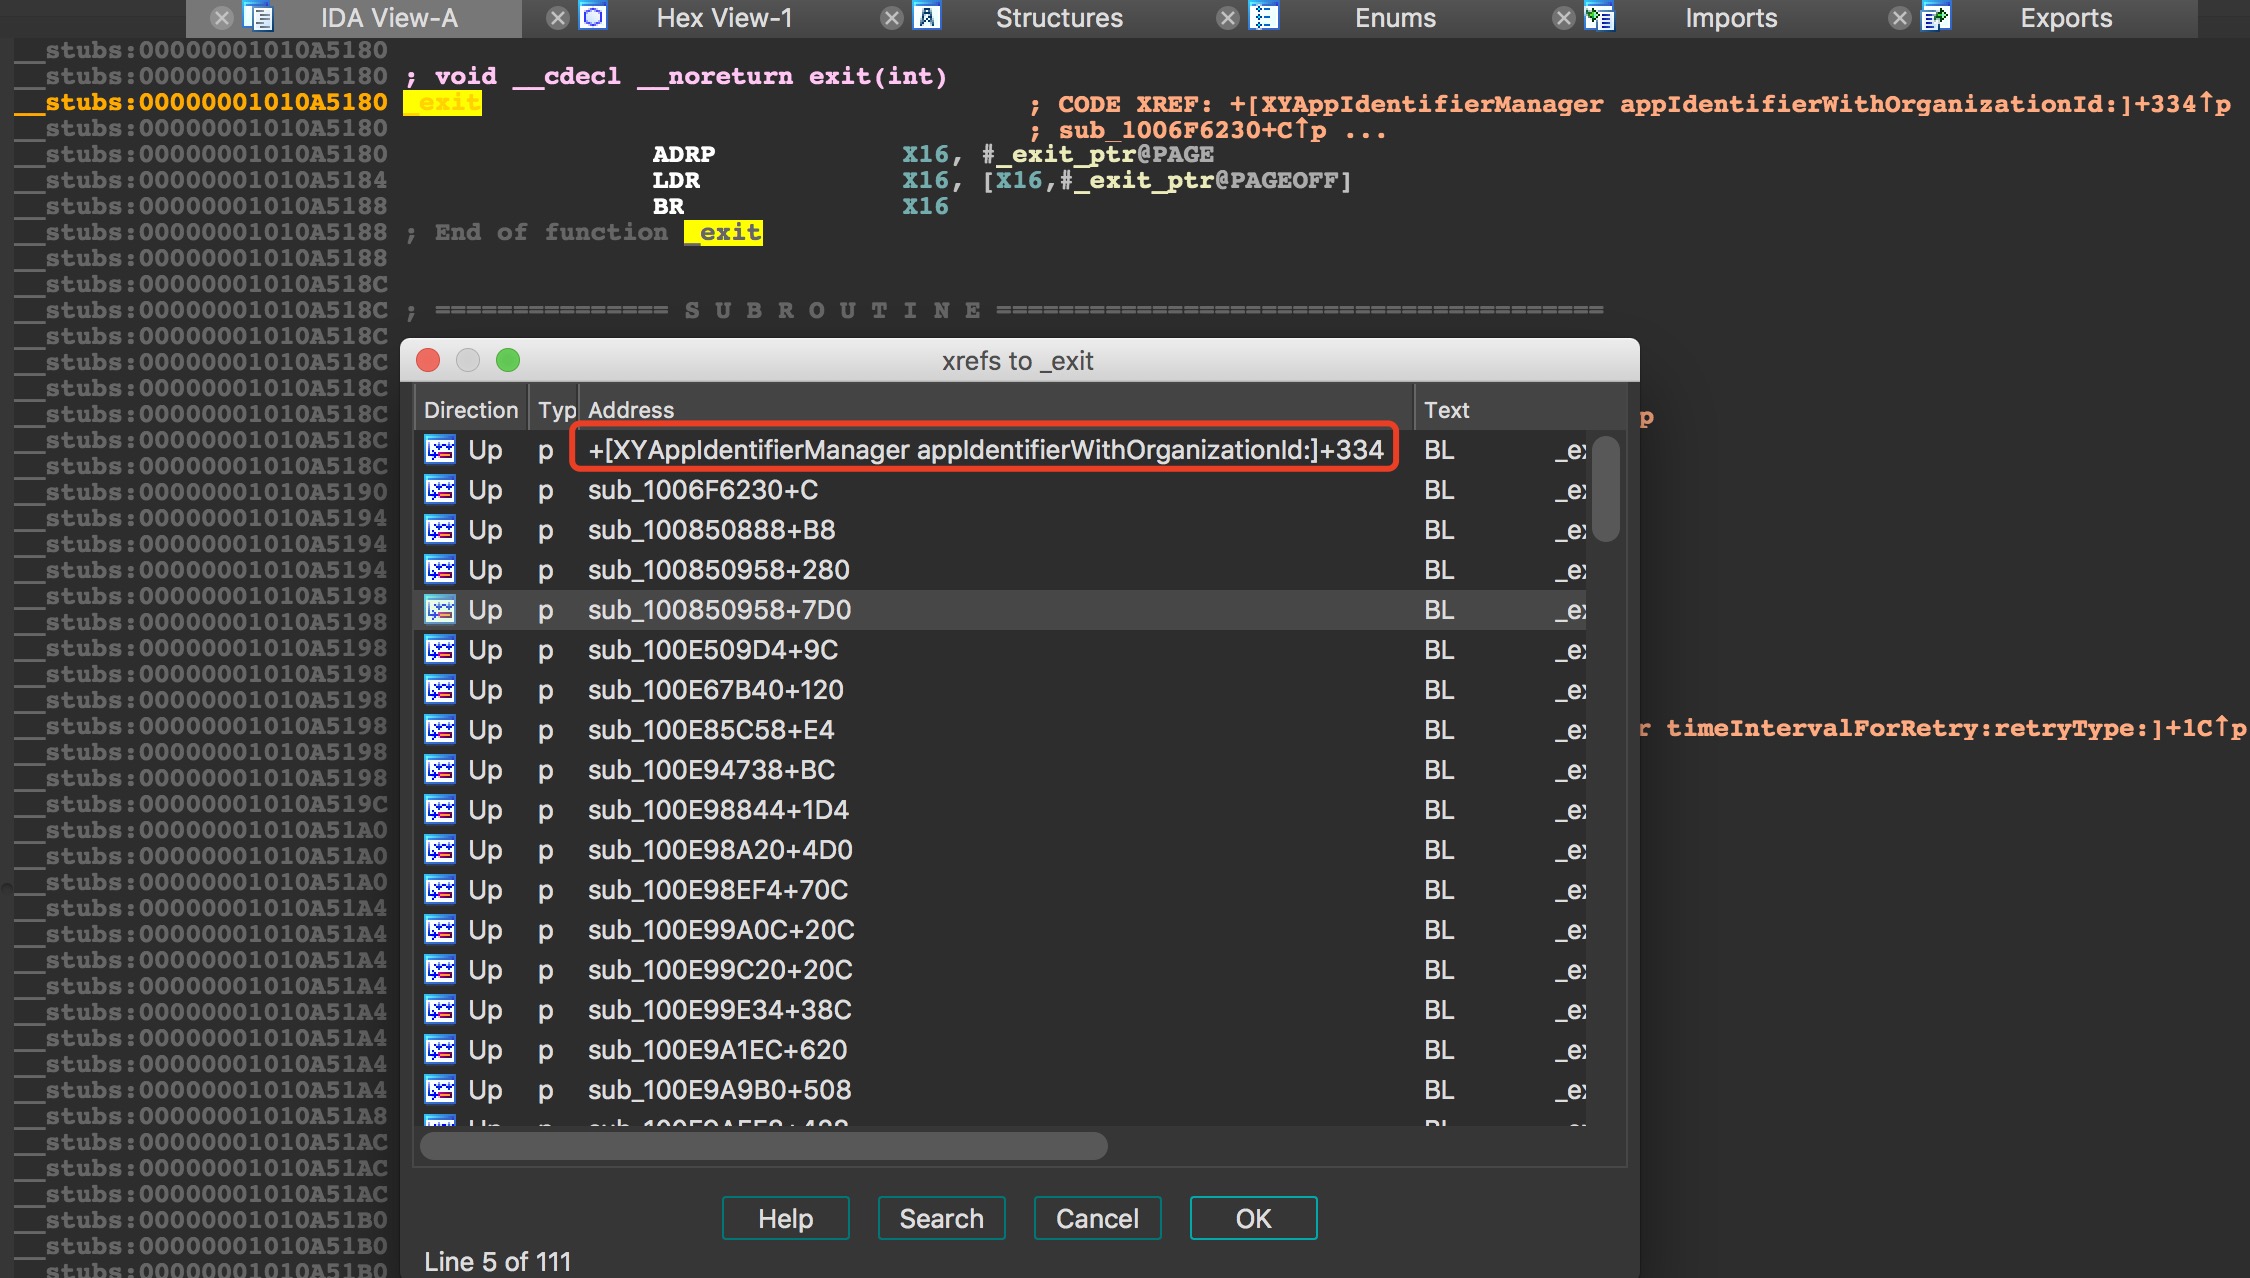Click the Exports tab icon
Image resolution: width=2250 pixels, height=1278 pixels.
click(1936, 17)
